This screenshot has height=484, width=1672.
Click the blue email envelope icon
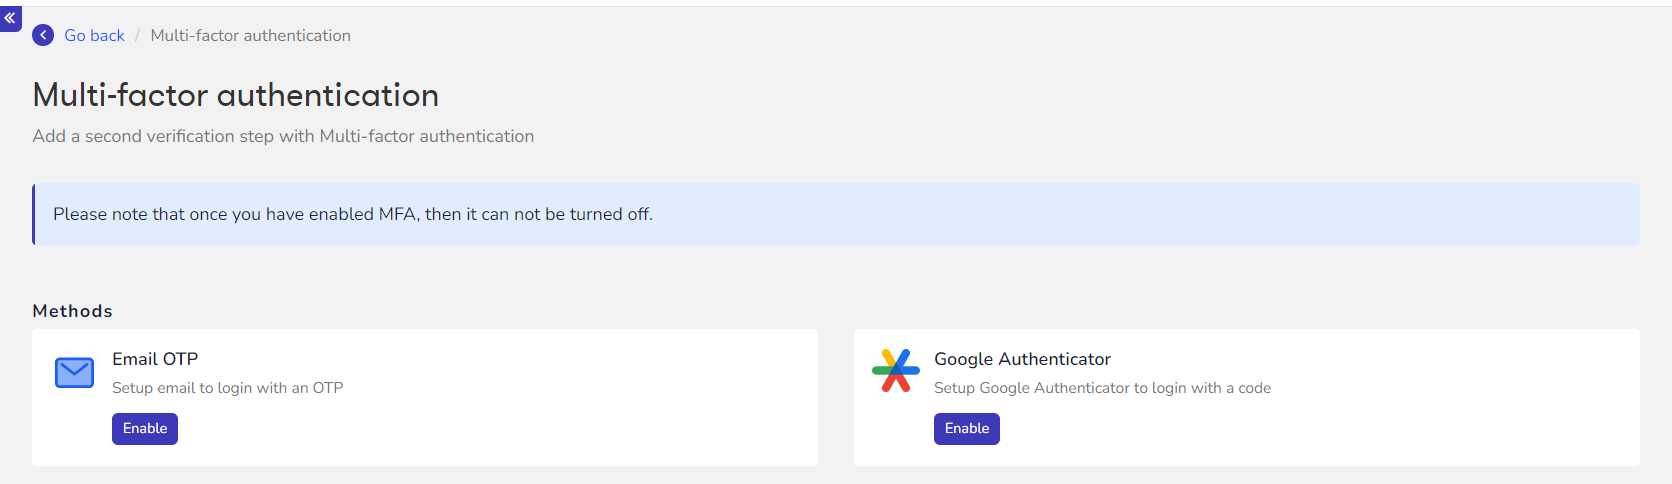coord(74,373)
